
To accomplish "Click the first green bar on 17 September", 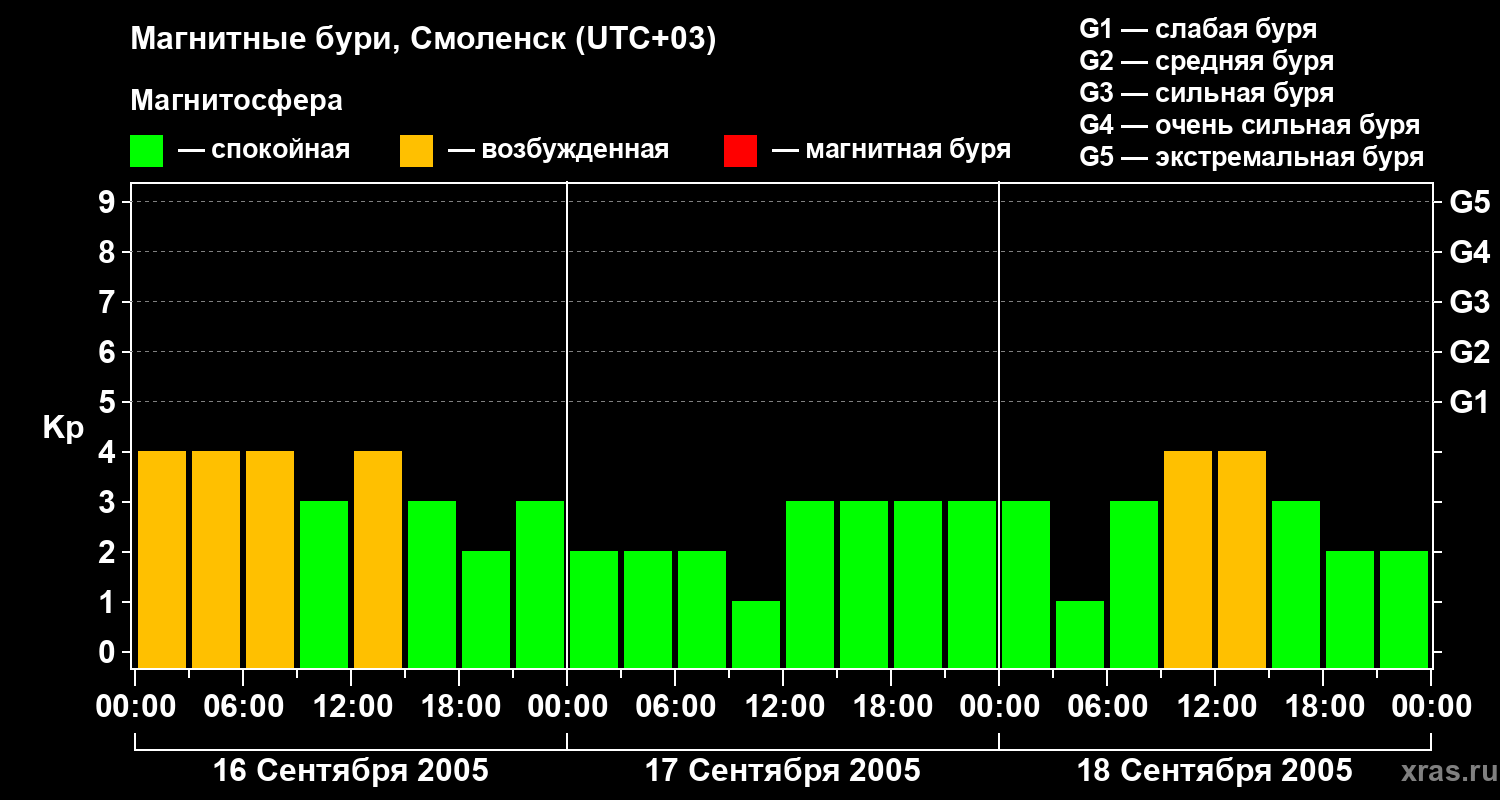I will pos(594,609).
